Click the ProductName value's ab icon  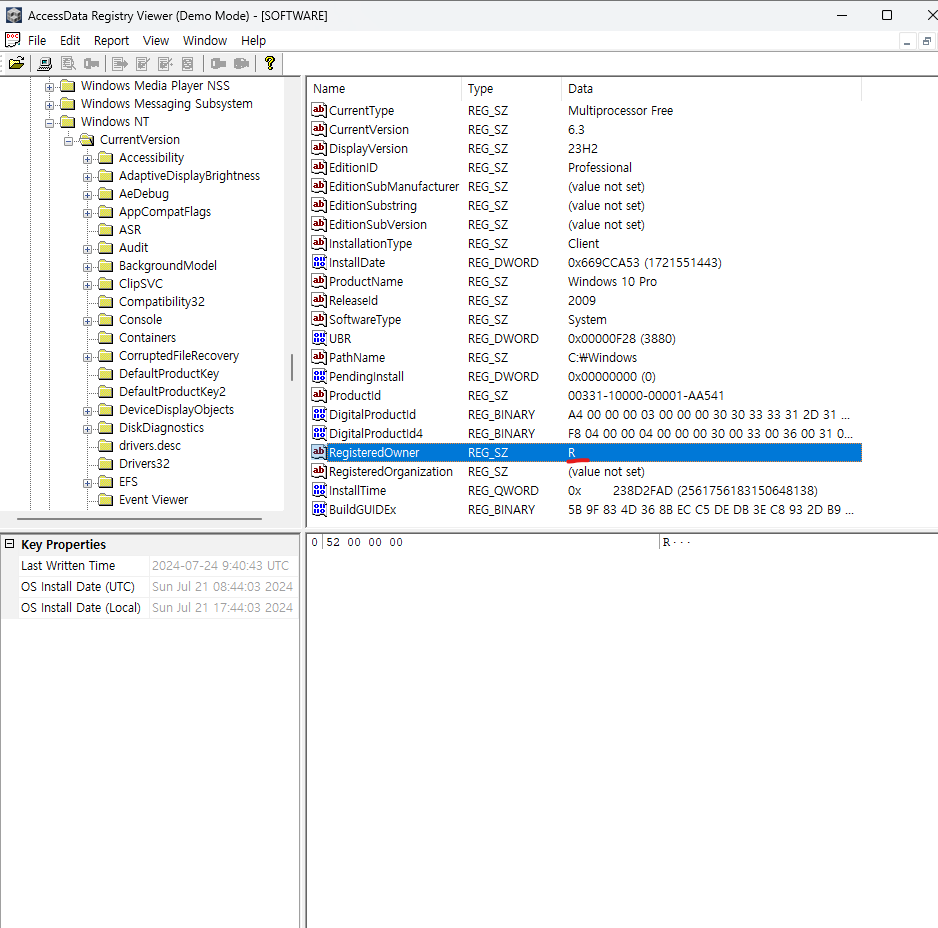coord(319,281)
